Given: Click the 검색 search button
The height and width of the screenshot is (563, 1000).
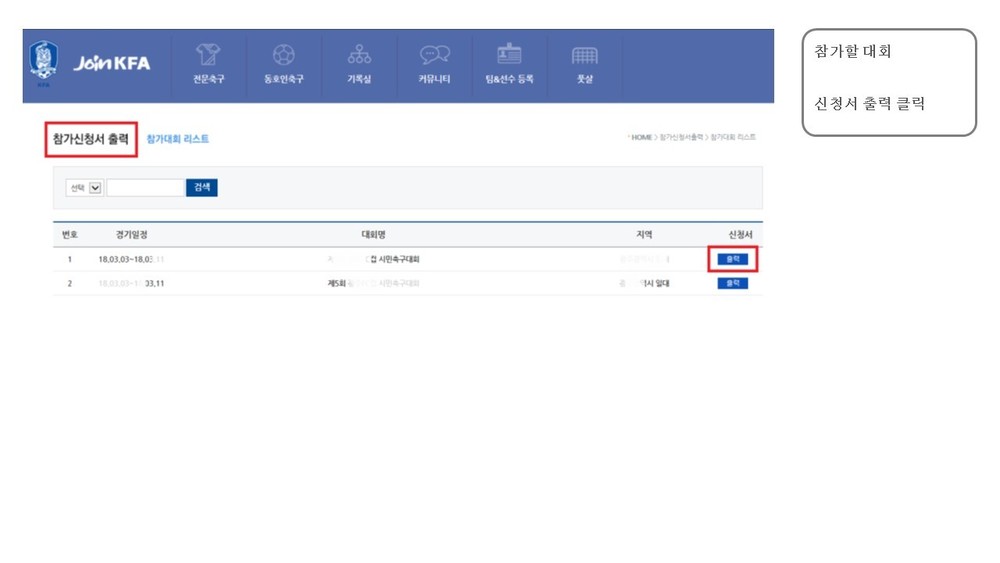Looking at the screenshot, I should tap(202, 187).
